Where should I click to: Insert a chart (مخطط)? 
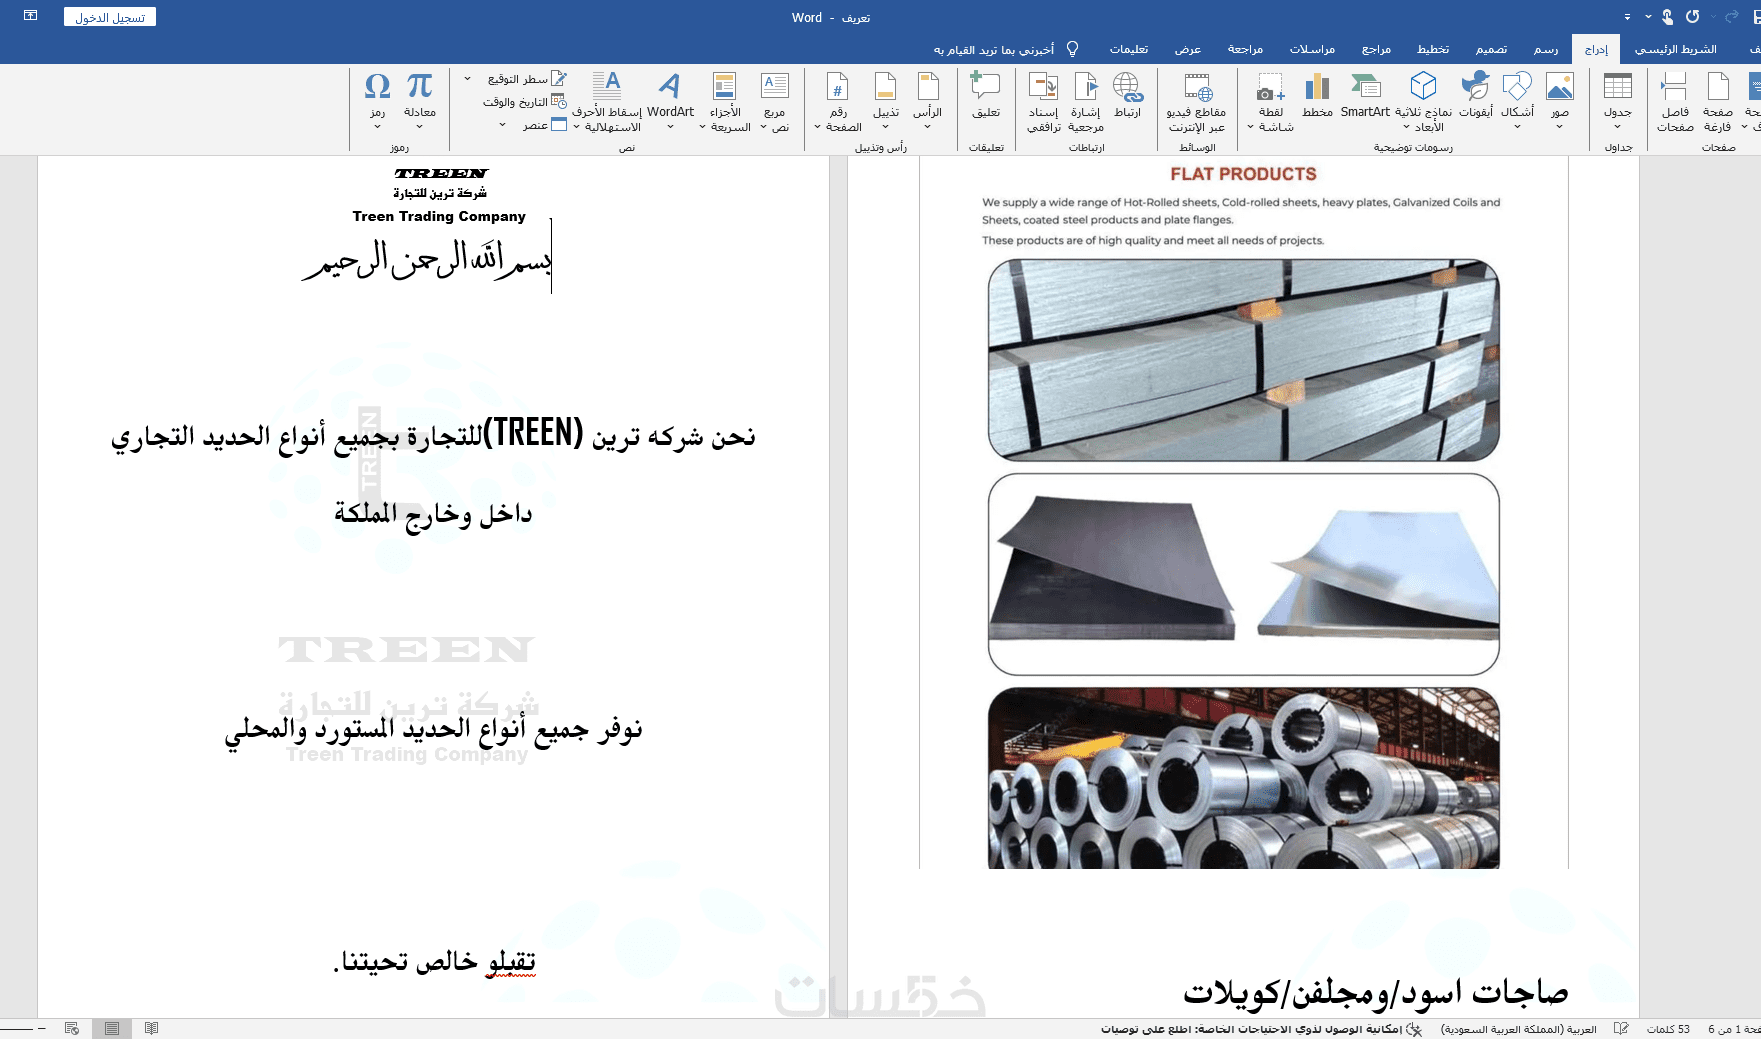1317,96
